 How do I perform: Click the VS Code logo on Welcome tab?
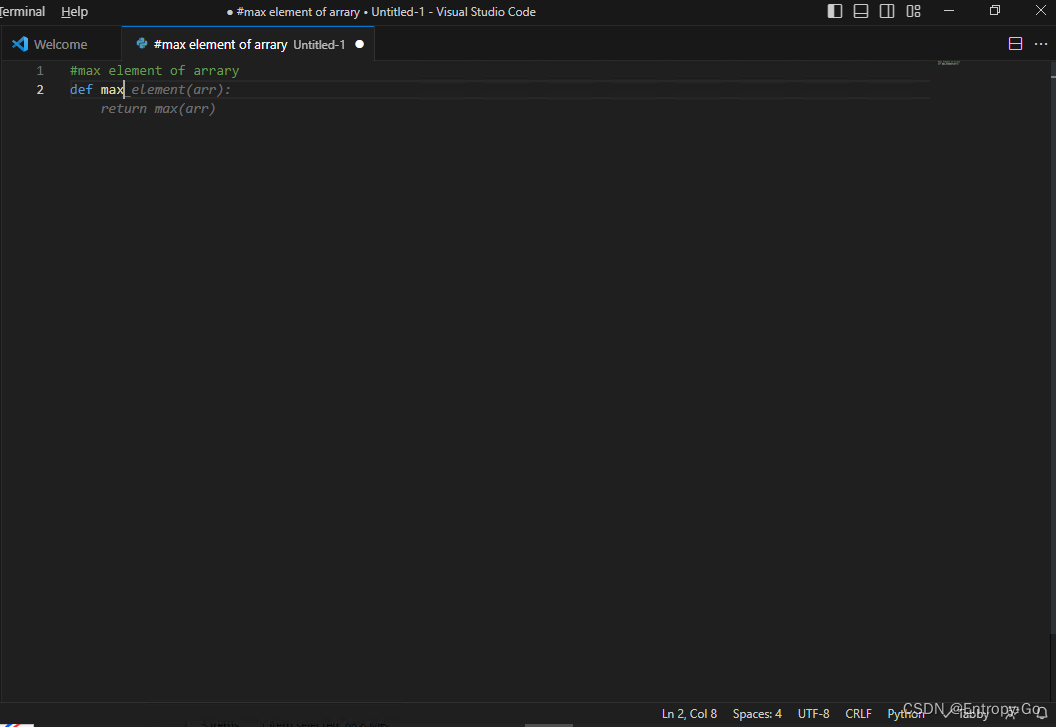point(20,43)
